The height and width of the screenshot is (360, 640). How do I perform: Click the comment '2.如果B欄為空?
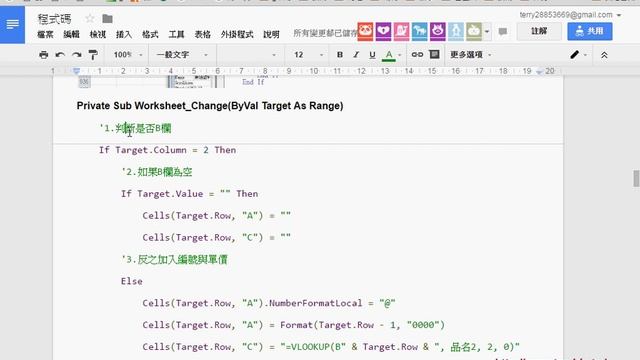[x=156, y=172]
